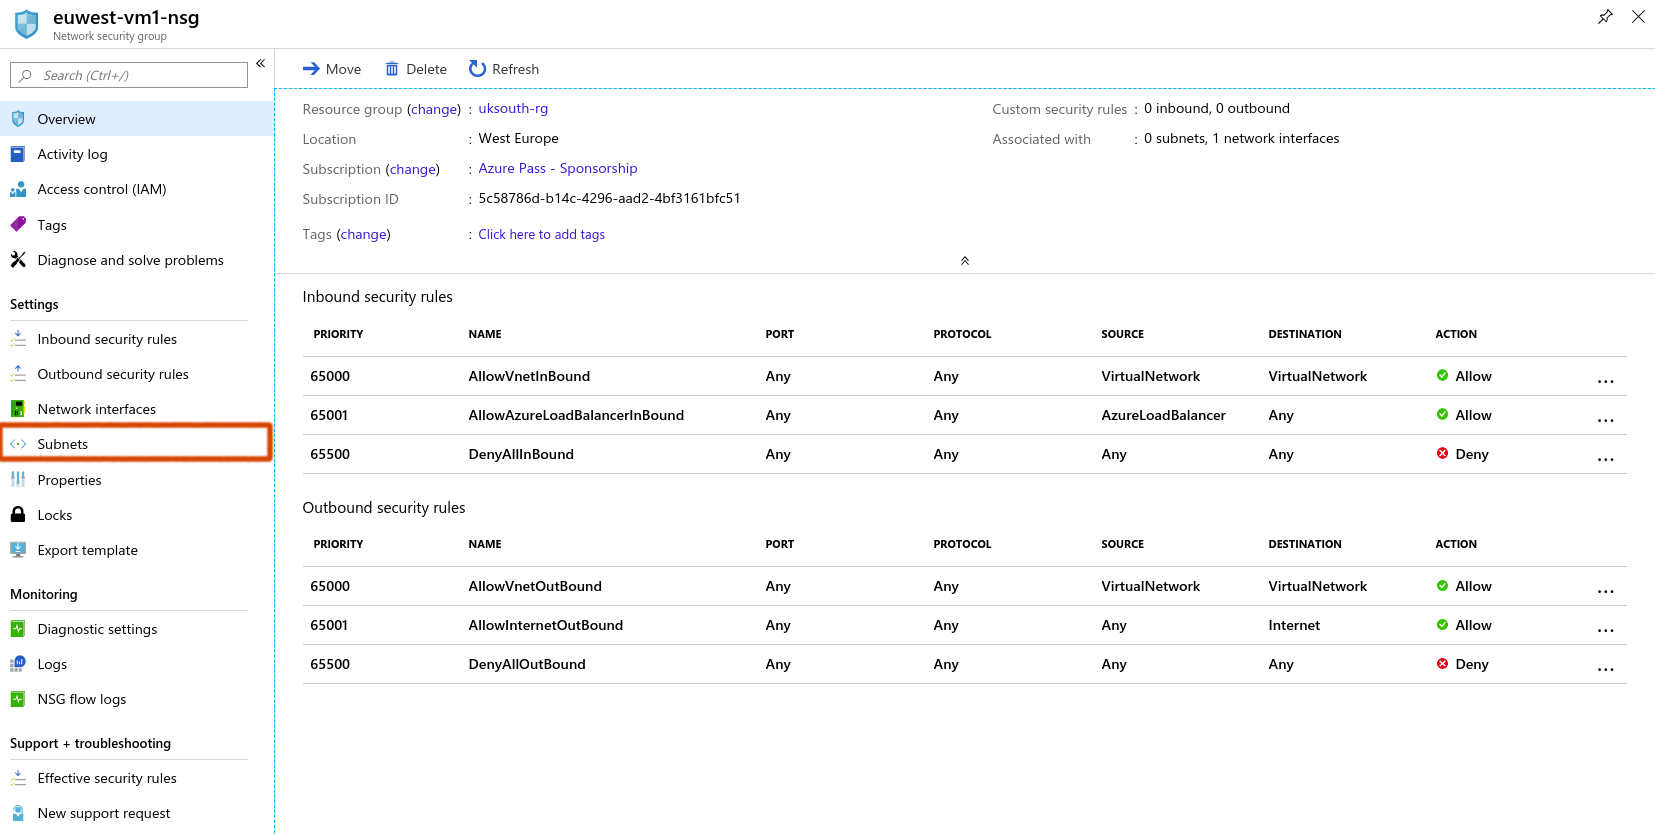Open more options for AllowAzureLoadBalancerInBound rule
This screenshot has height=835, width=1655.
pos(1606,420)
